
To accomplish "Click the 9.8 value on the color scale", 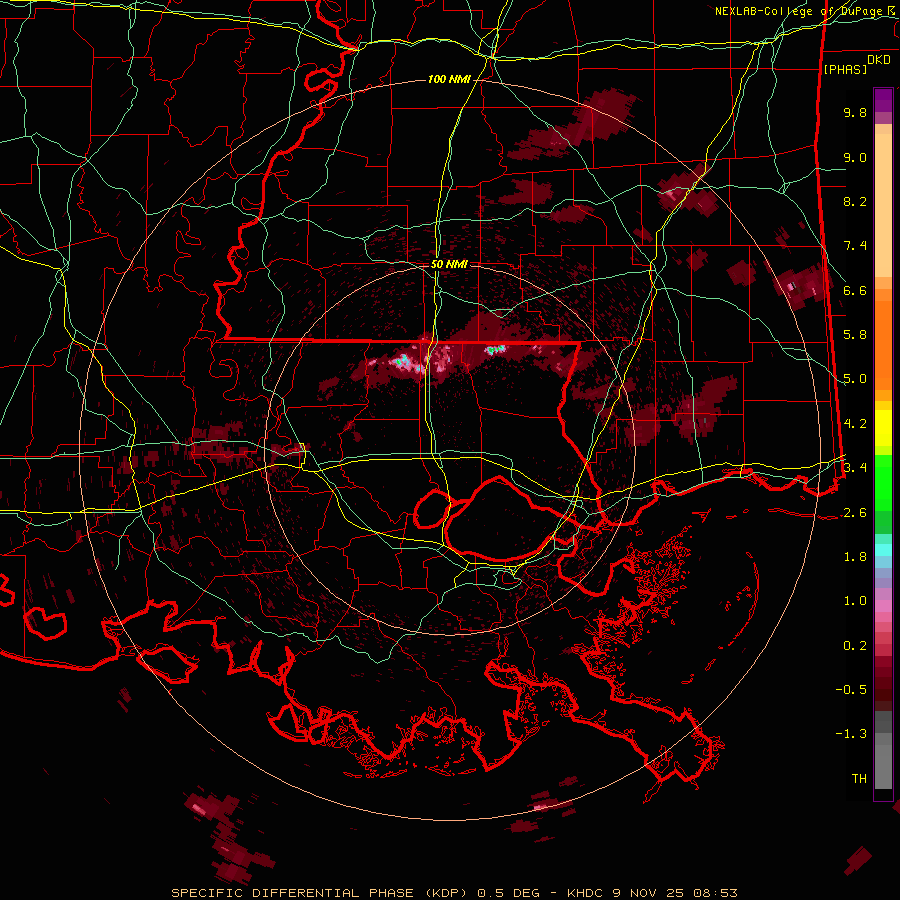I will coord(855,112).
